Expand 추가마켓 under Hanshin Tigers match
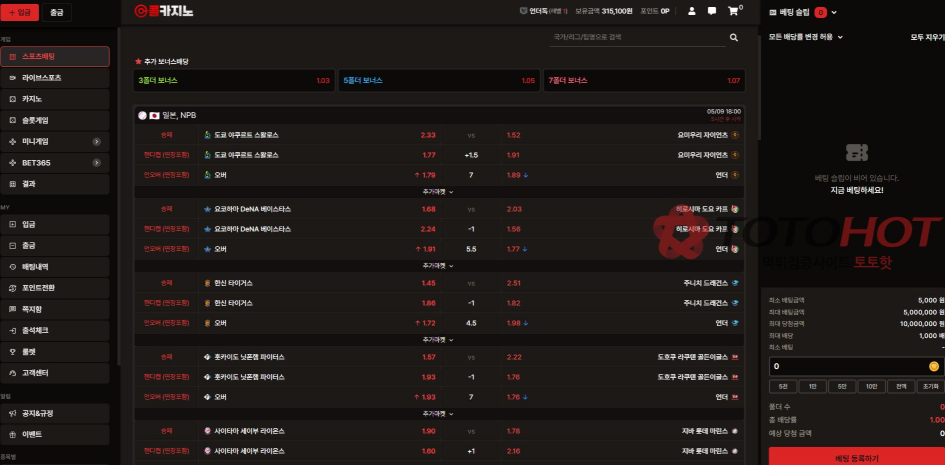Screen dimensions: 945x465 tap(438, 340)
